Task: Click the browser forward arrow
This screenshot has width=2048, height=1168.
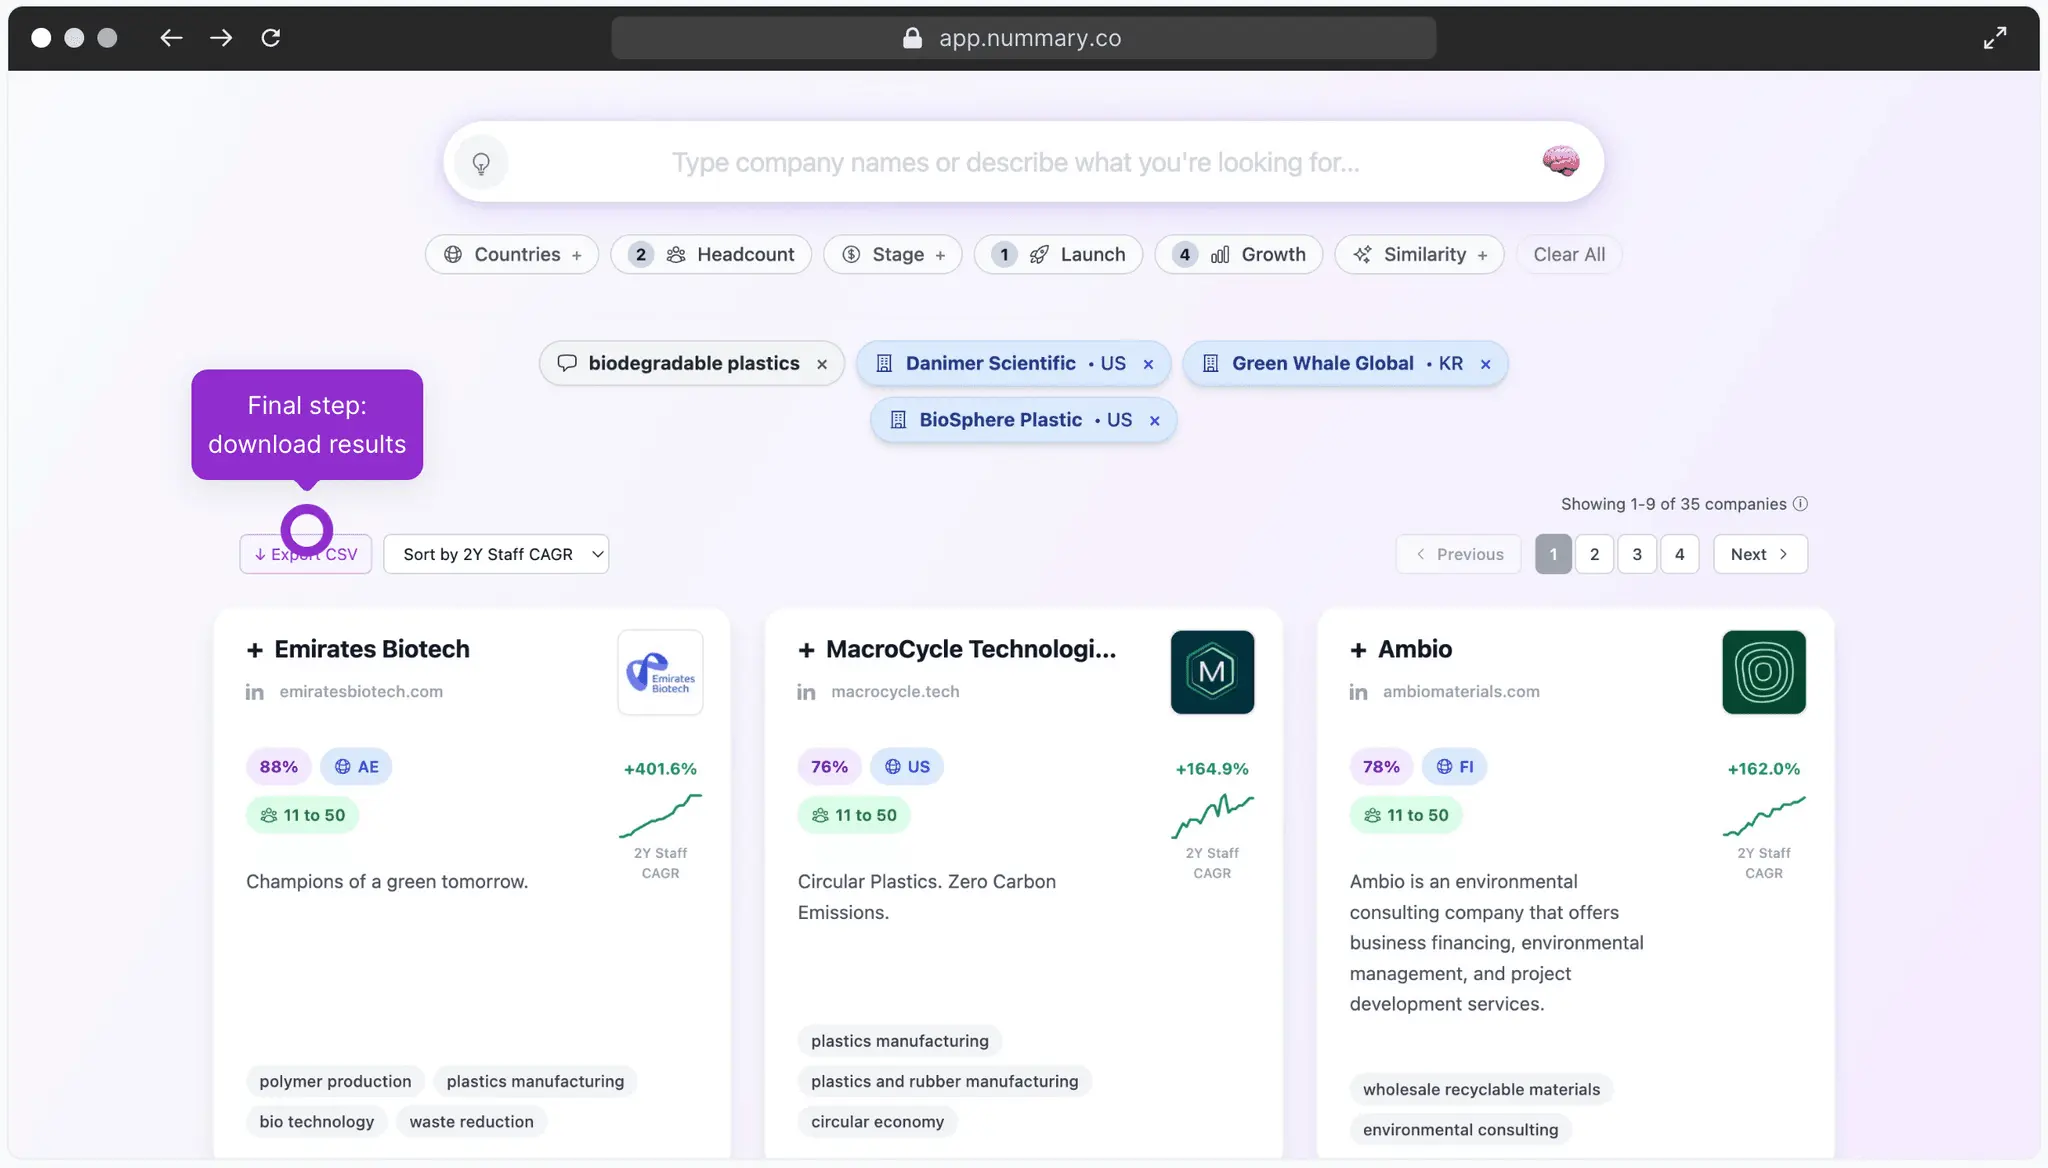Action: pyautogui.click(x=221, y=38)
